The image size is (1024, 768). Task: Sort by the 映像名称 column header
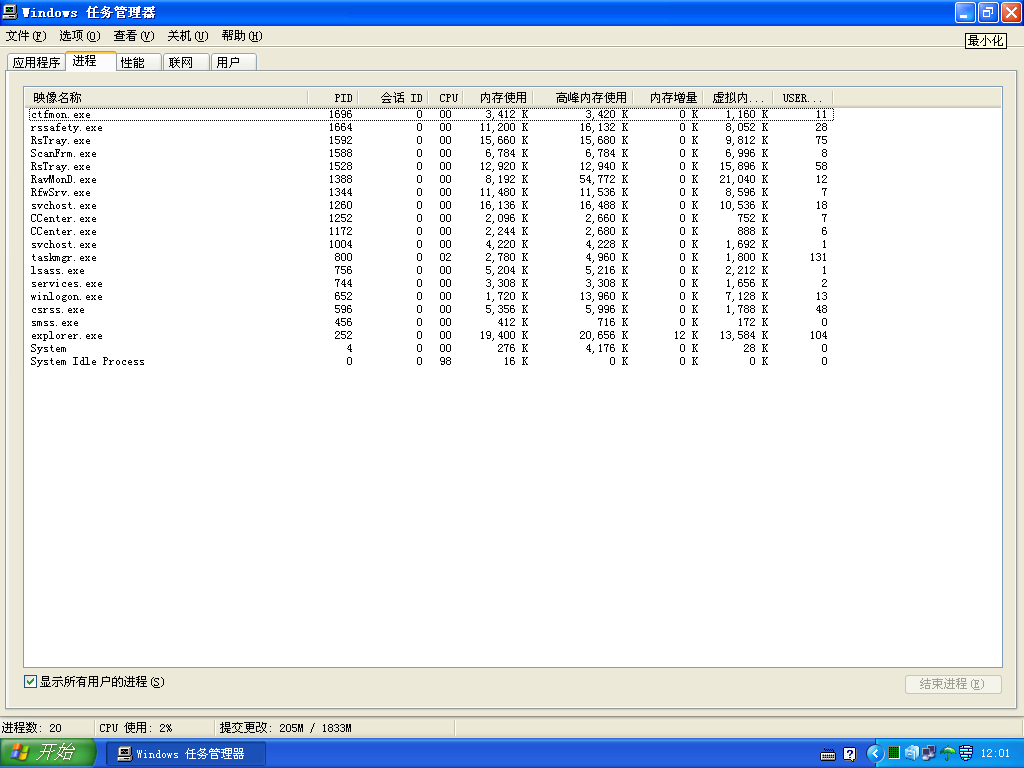coord(167,98)
